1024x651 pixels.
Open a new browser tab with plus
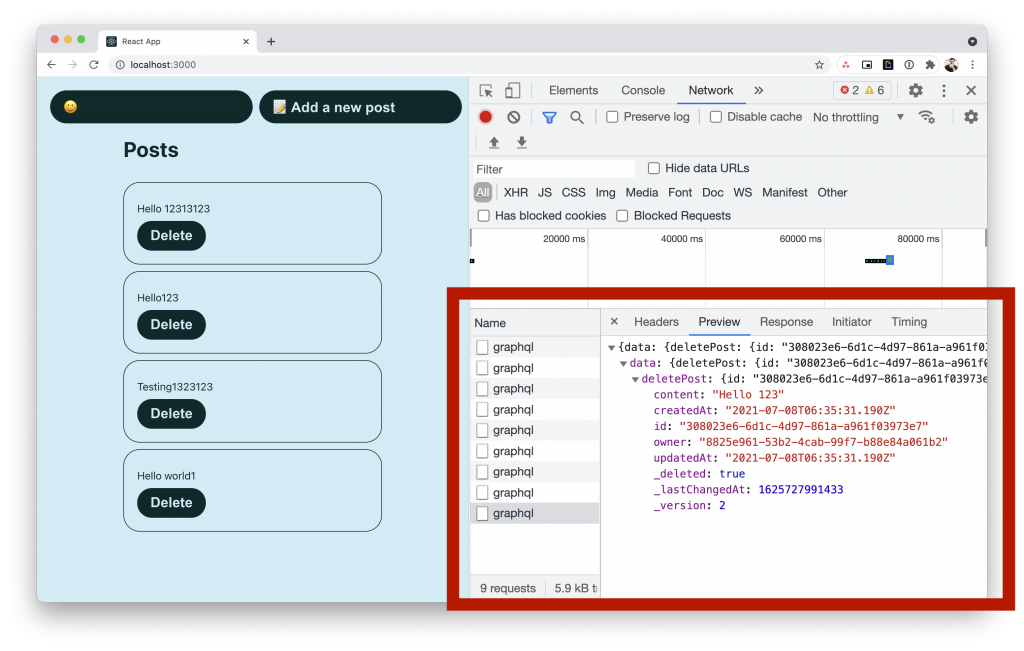point(271,42)
